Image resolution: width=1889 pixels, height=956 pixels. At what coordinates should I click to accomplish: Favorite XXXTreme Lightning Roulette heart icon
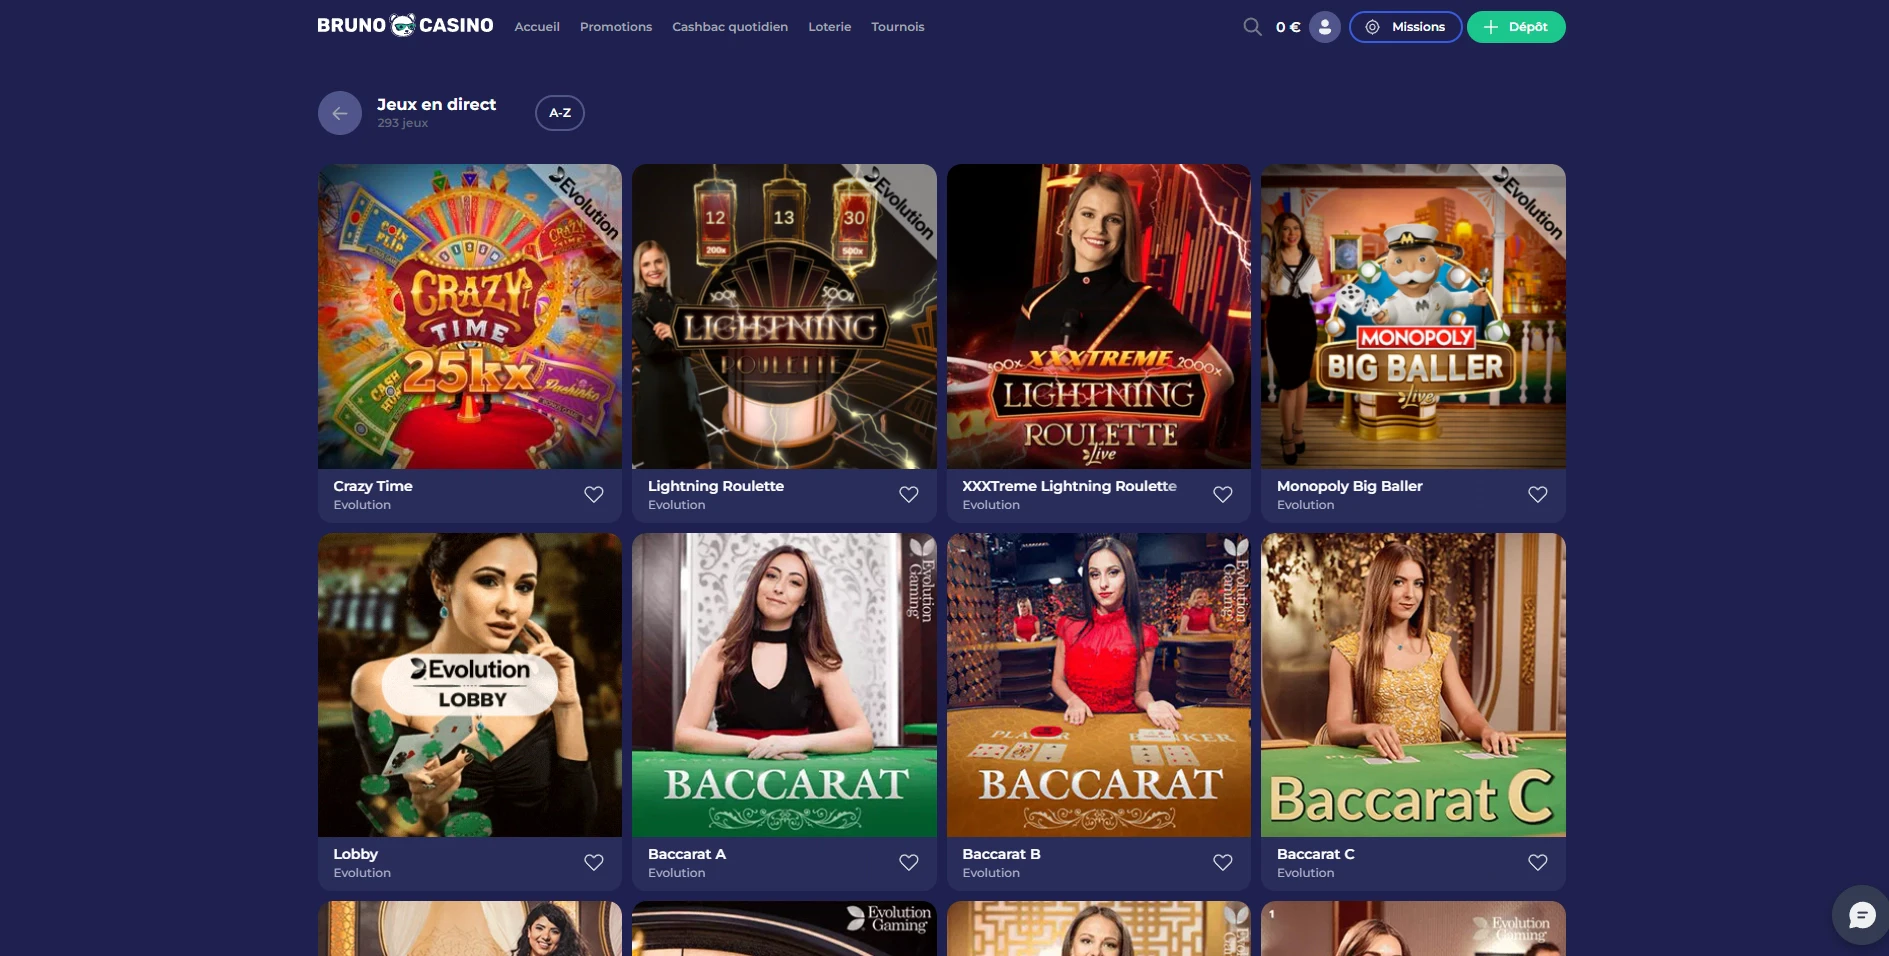click(1223, 494)
